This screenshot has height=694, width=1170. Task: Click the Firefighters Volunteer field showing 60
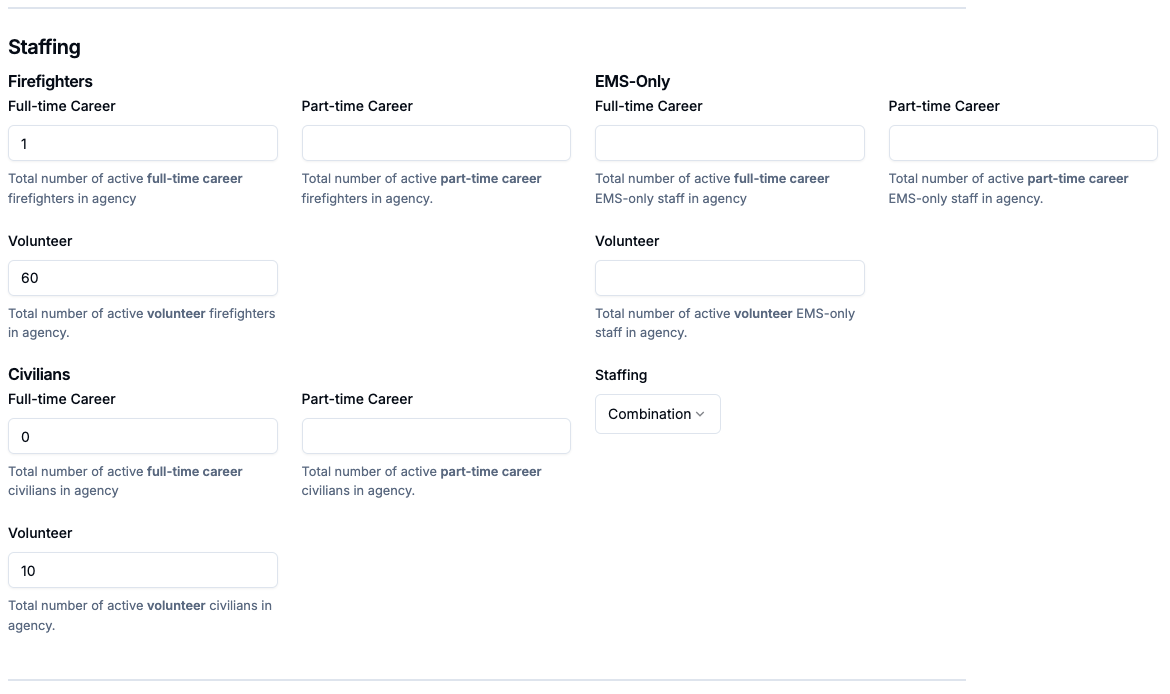143,278
